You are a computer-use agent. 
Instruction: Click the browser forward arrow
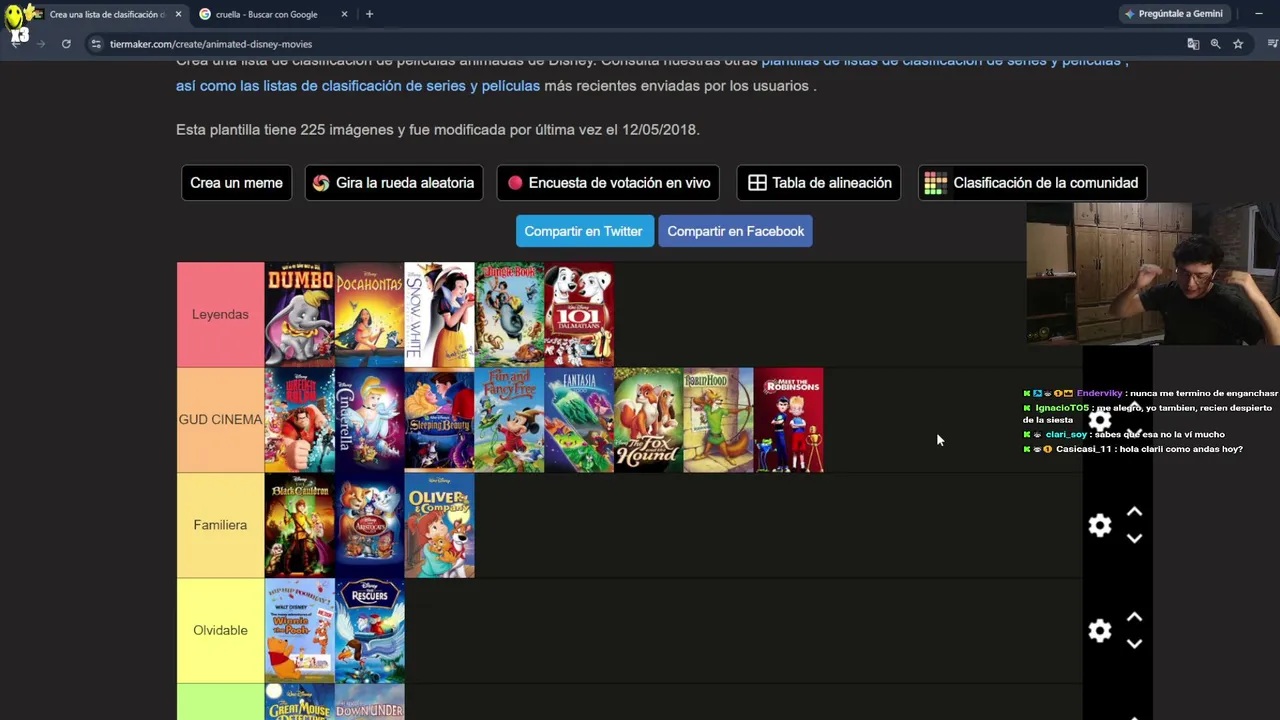click(40, 44)
